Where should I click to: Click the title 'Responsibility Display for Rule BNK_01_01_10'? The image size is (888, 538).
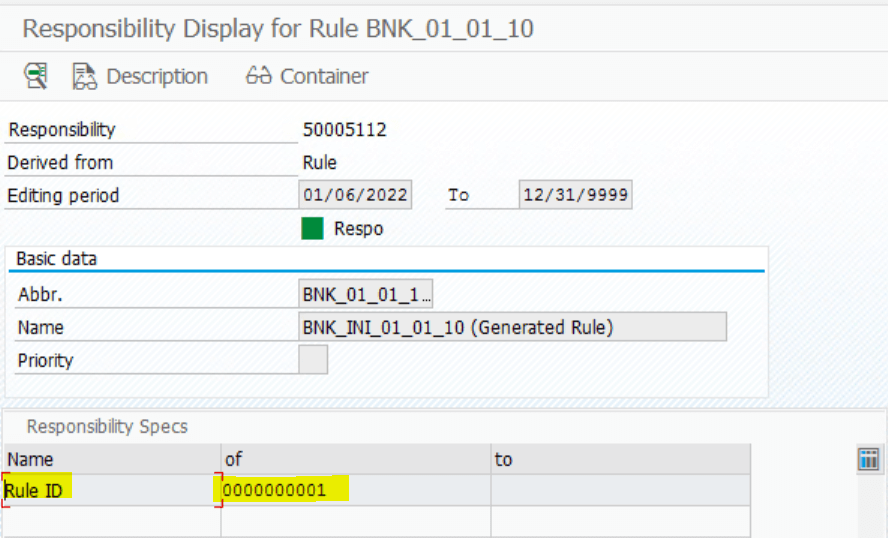point(278,28)
